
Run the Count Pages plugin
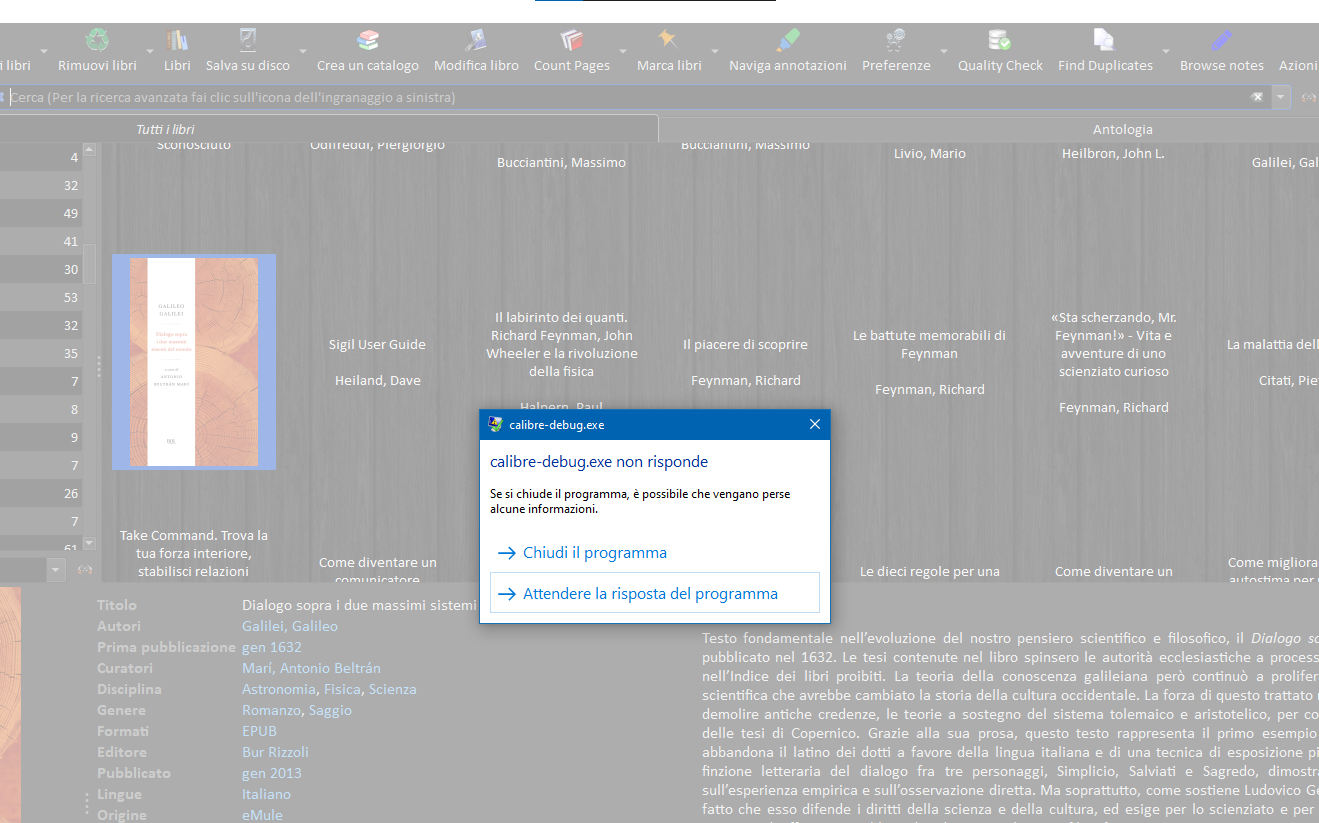(x=572, y=40)
